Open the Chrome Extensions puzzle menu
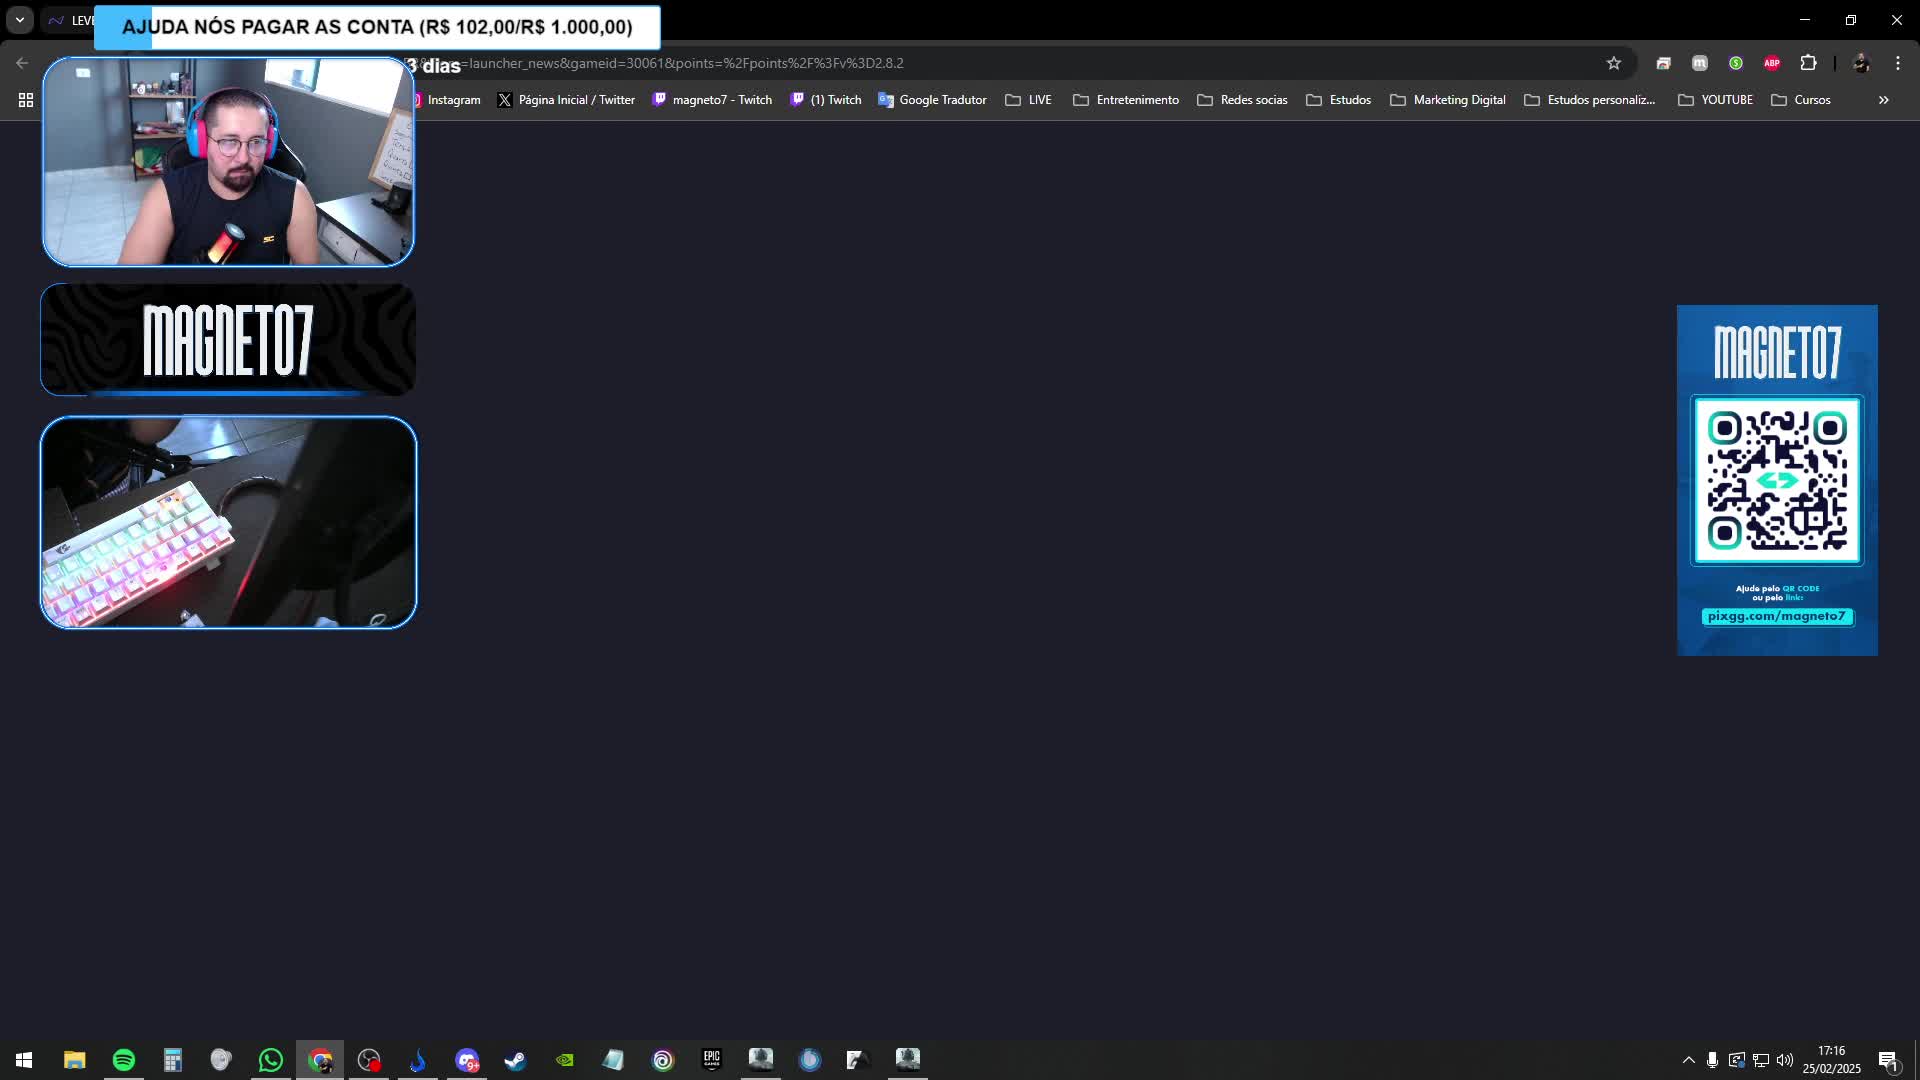This screenshot has width=1920, height=1080. (x=1808, y=63)
